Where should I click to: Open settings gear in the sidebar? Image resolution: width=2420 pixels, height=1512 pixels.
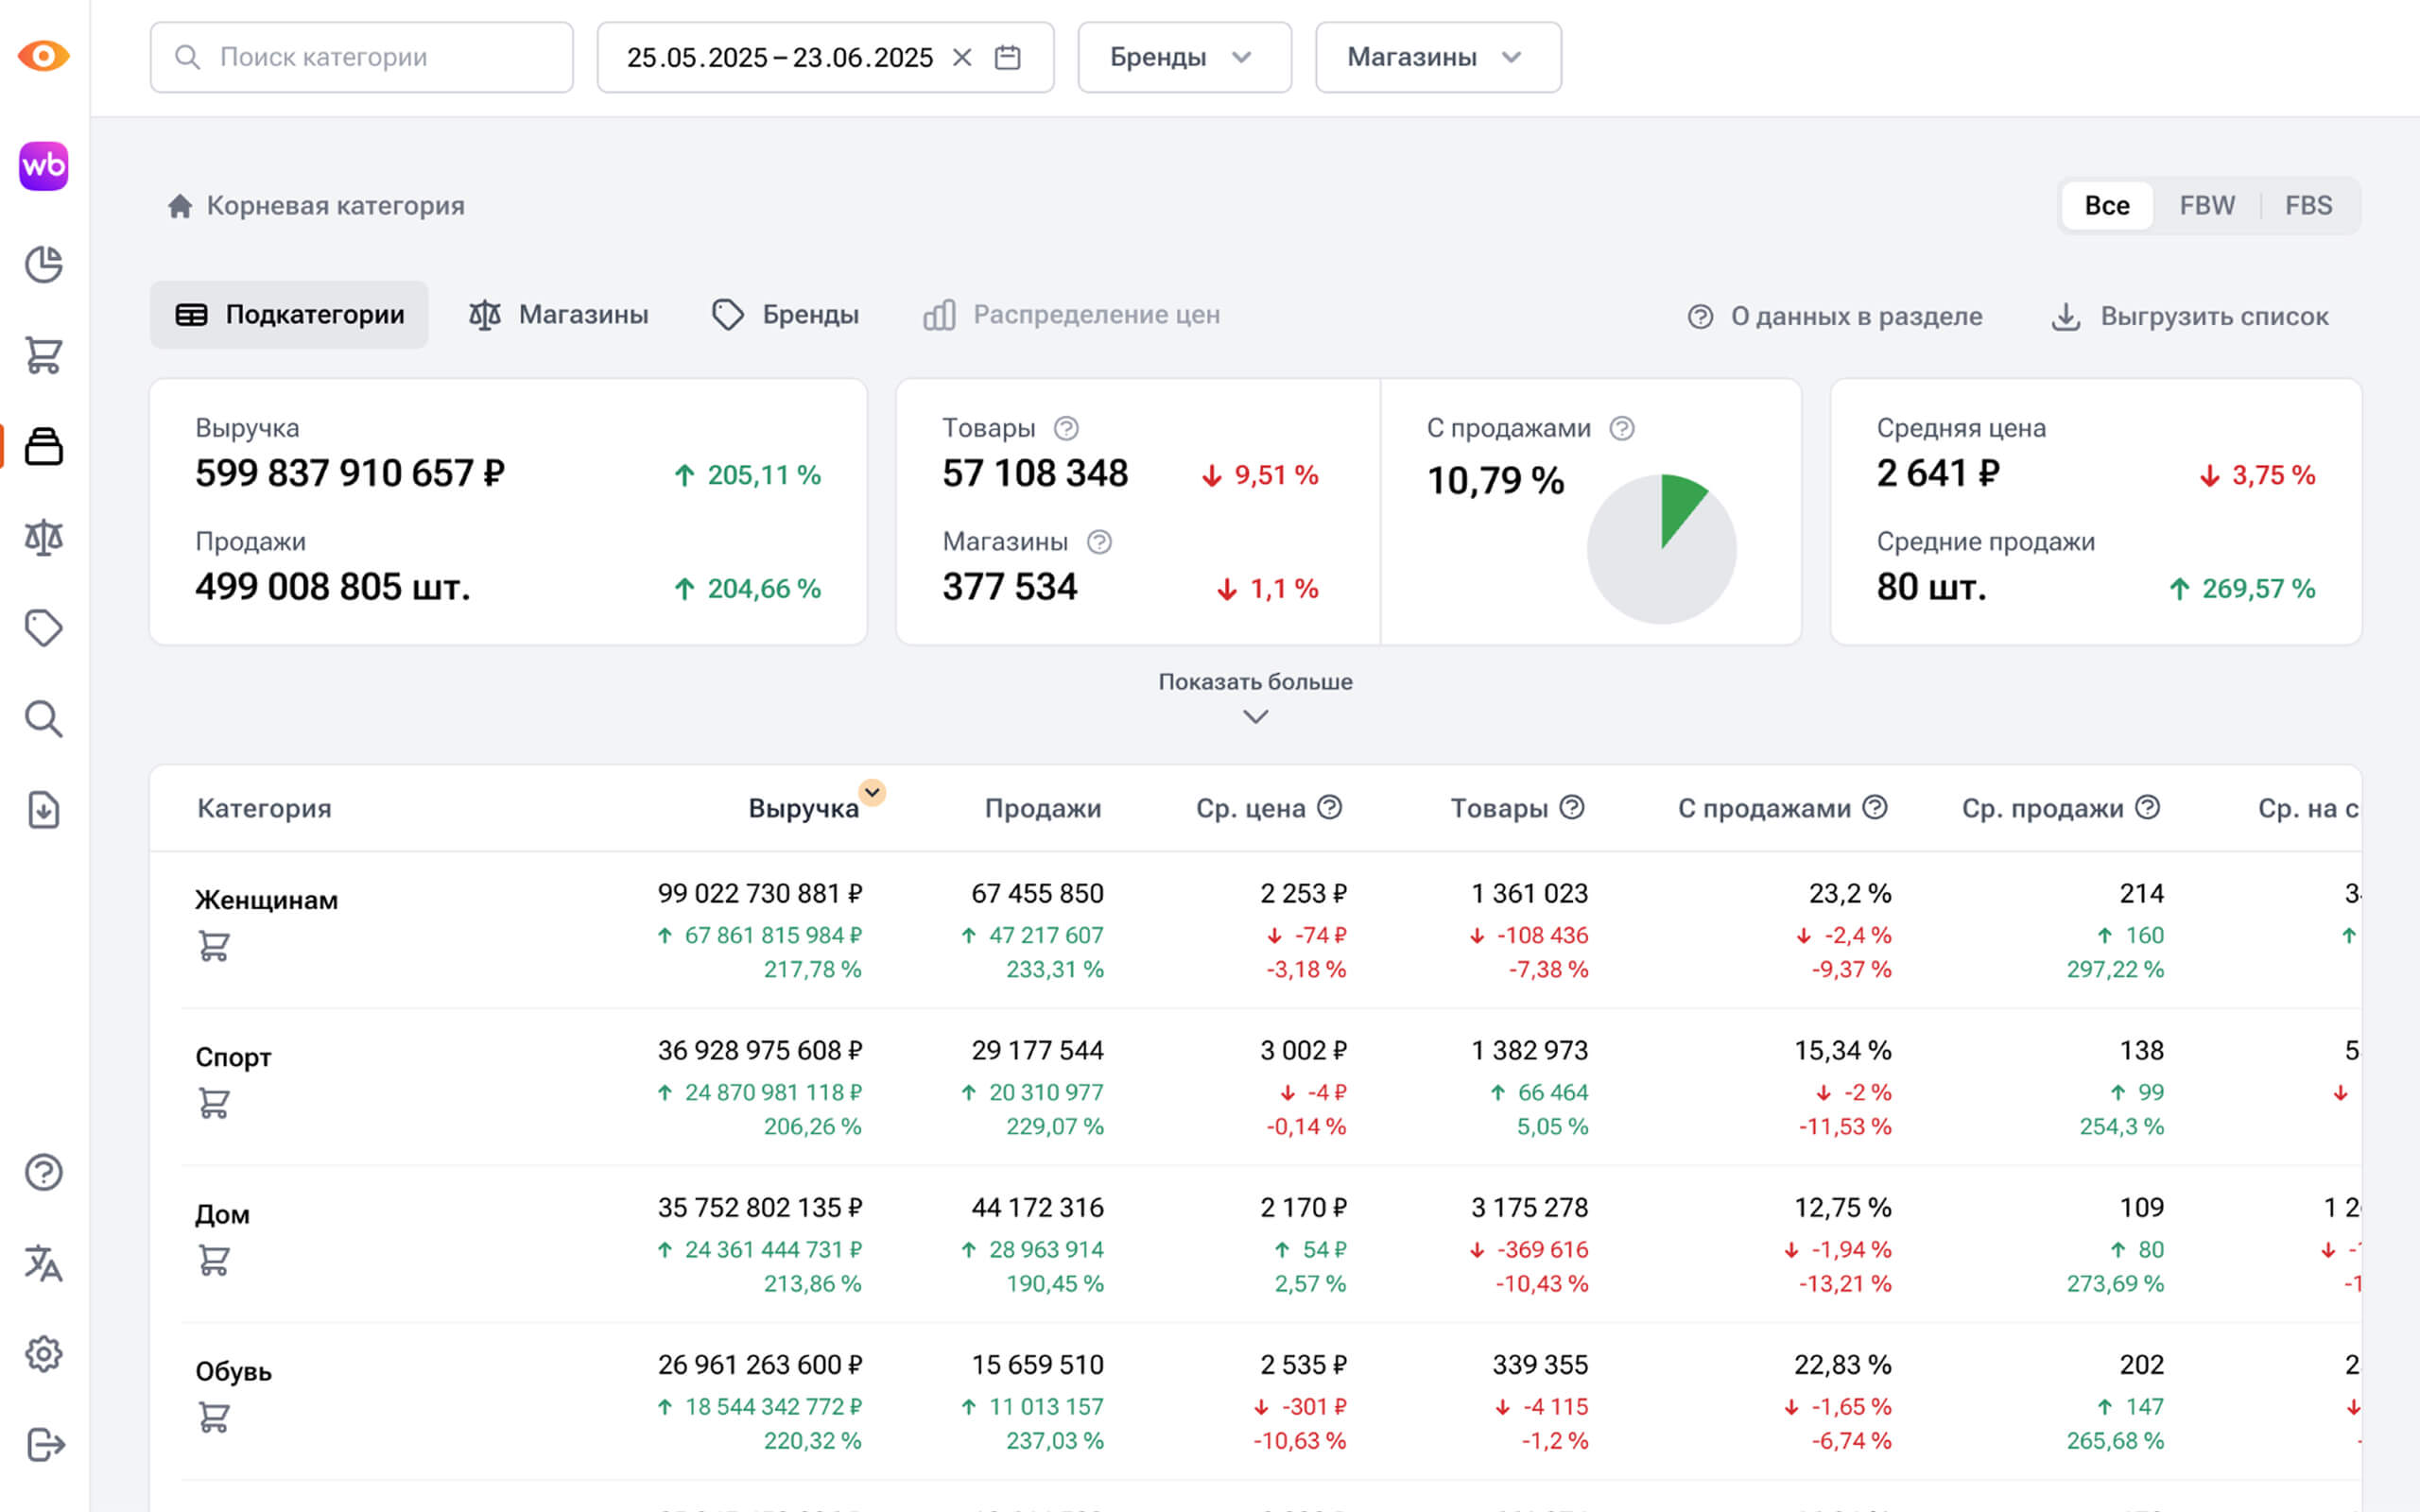(x=43, y=1354)
